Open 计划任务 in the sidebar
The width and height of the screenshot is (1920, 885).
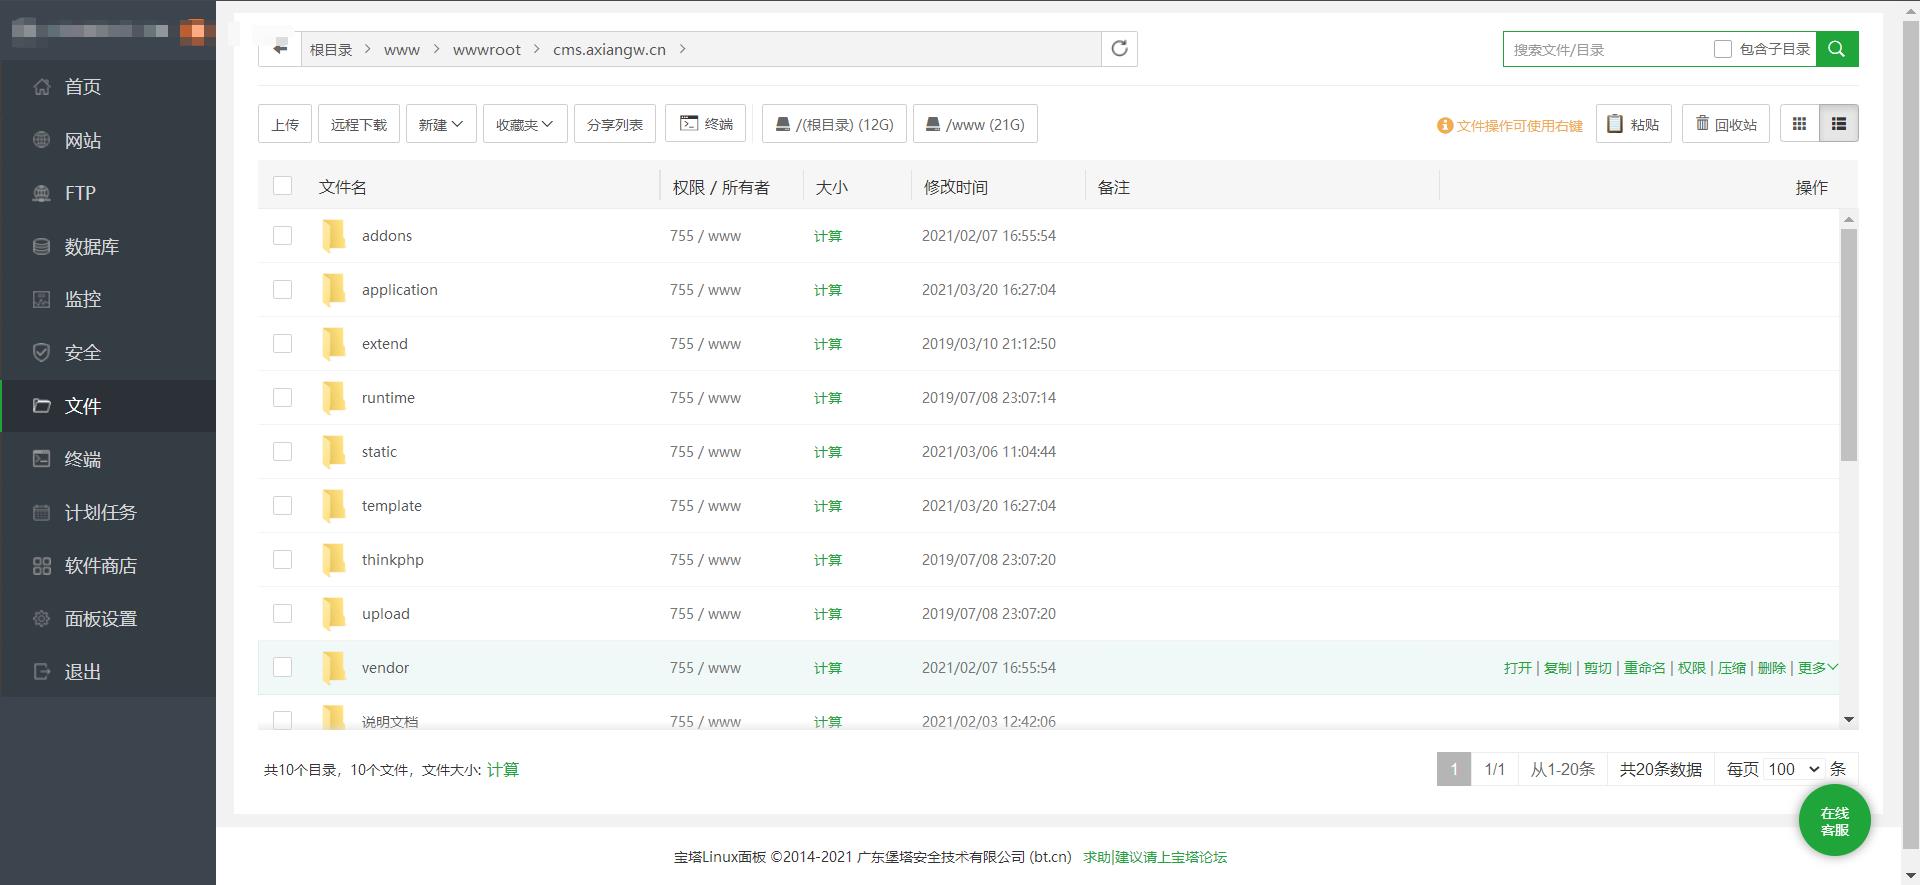108,512
